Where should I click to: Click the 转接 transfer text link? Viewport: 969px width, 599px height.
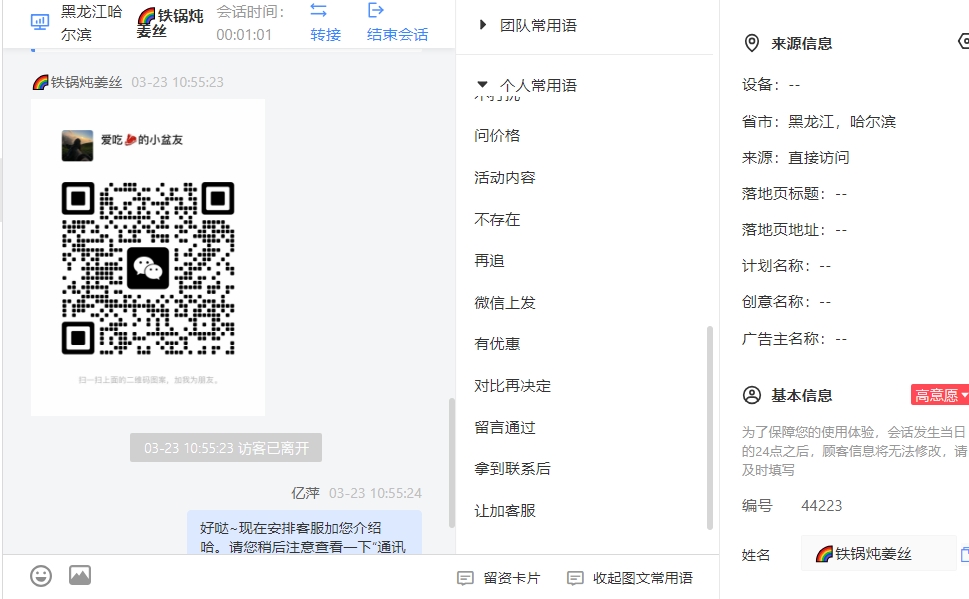326,35
